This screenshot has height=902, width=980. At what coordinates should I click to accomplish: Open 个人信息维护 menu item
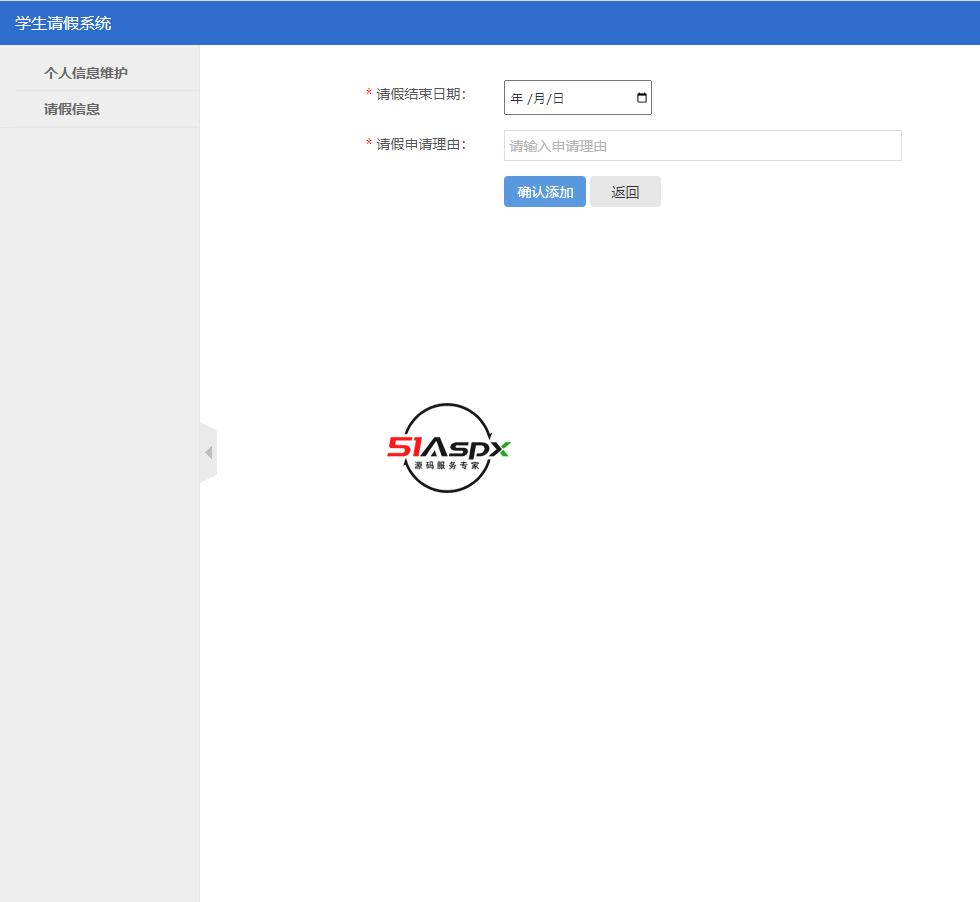coord(86,73)
